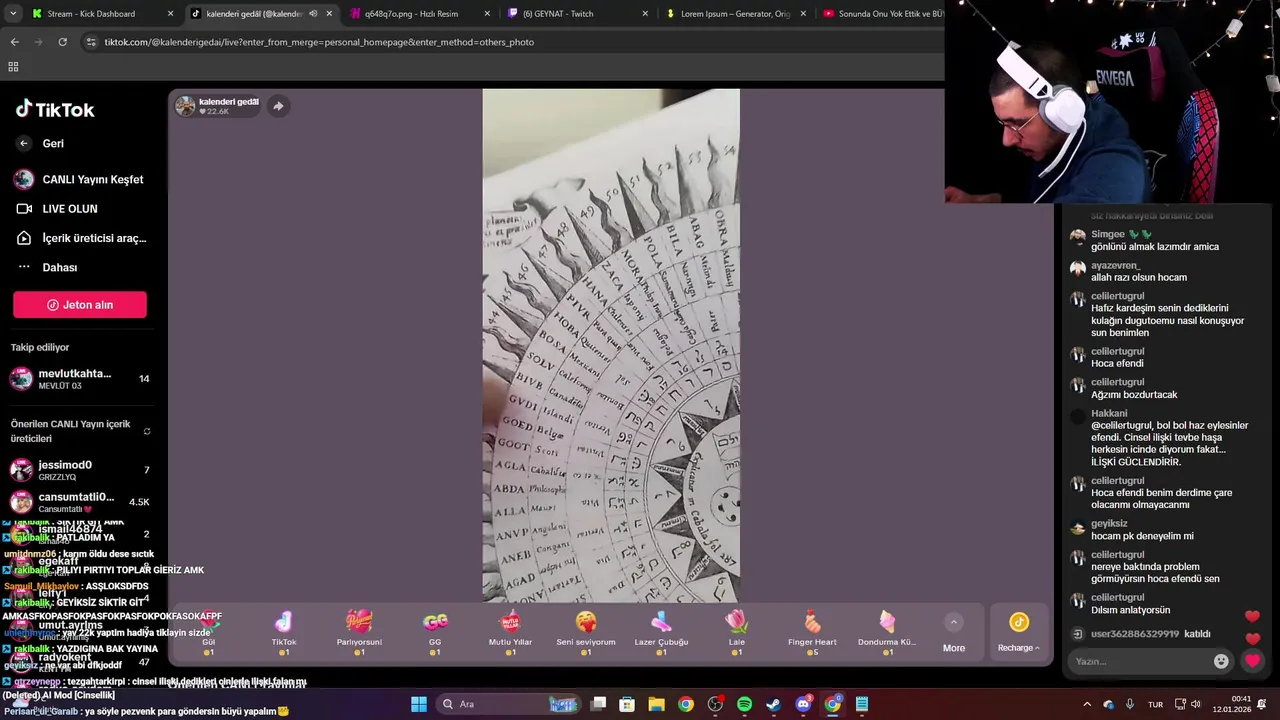The height and width of the screenshot is (720, 1280).
Task: Open CANLI Yayını Keşfet
Action: [80, 180]
